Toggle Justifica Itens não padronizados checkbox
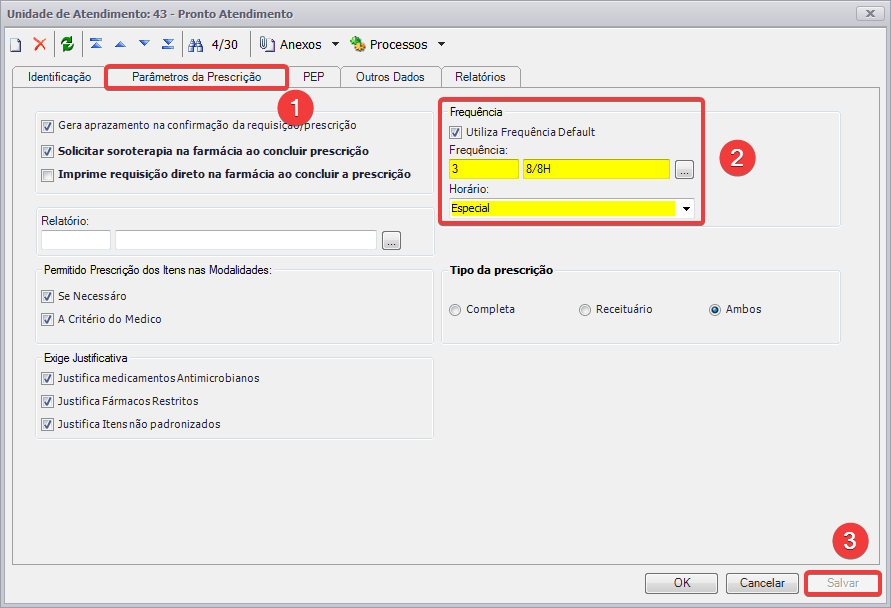Screen dimensions: 891x608 click(x=48, y=424)
